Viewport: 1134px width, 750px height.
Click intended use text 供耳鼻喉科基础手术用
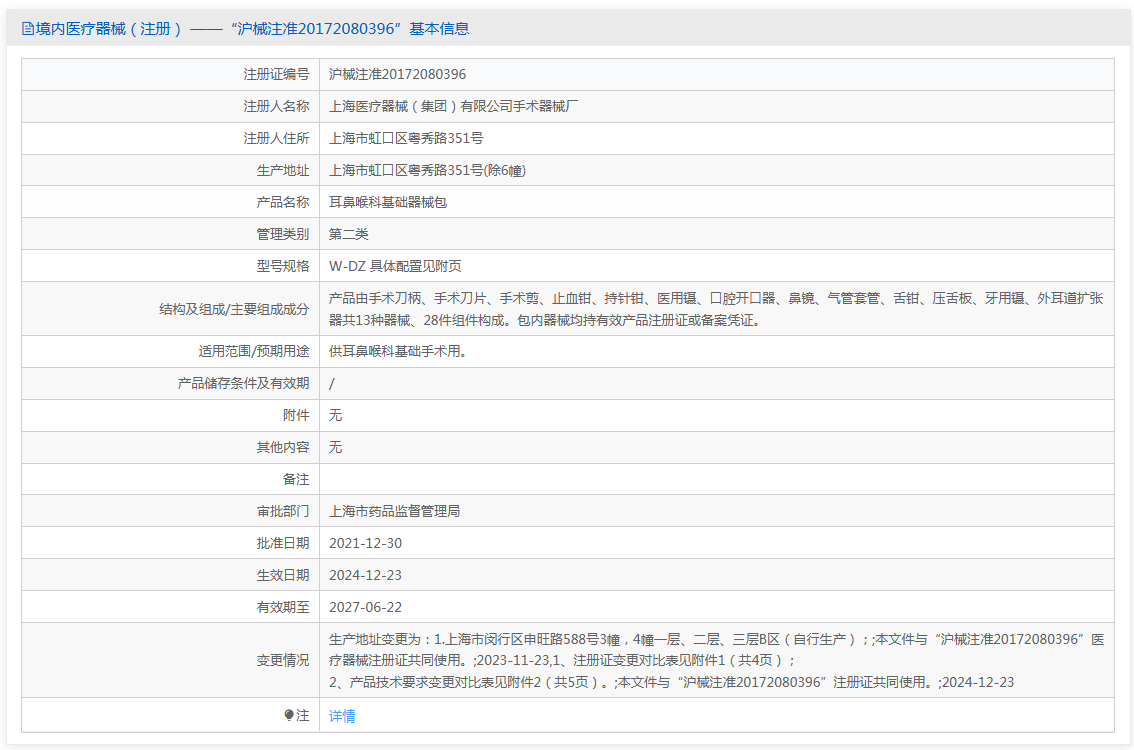point(398,352)
